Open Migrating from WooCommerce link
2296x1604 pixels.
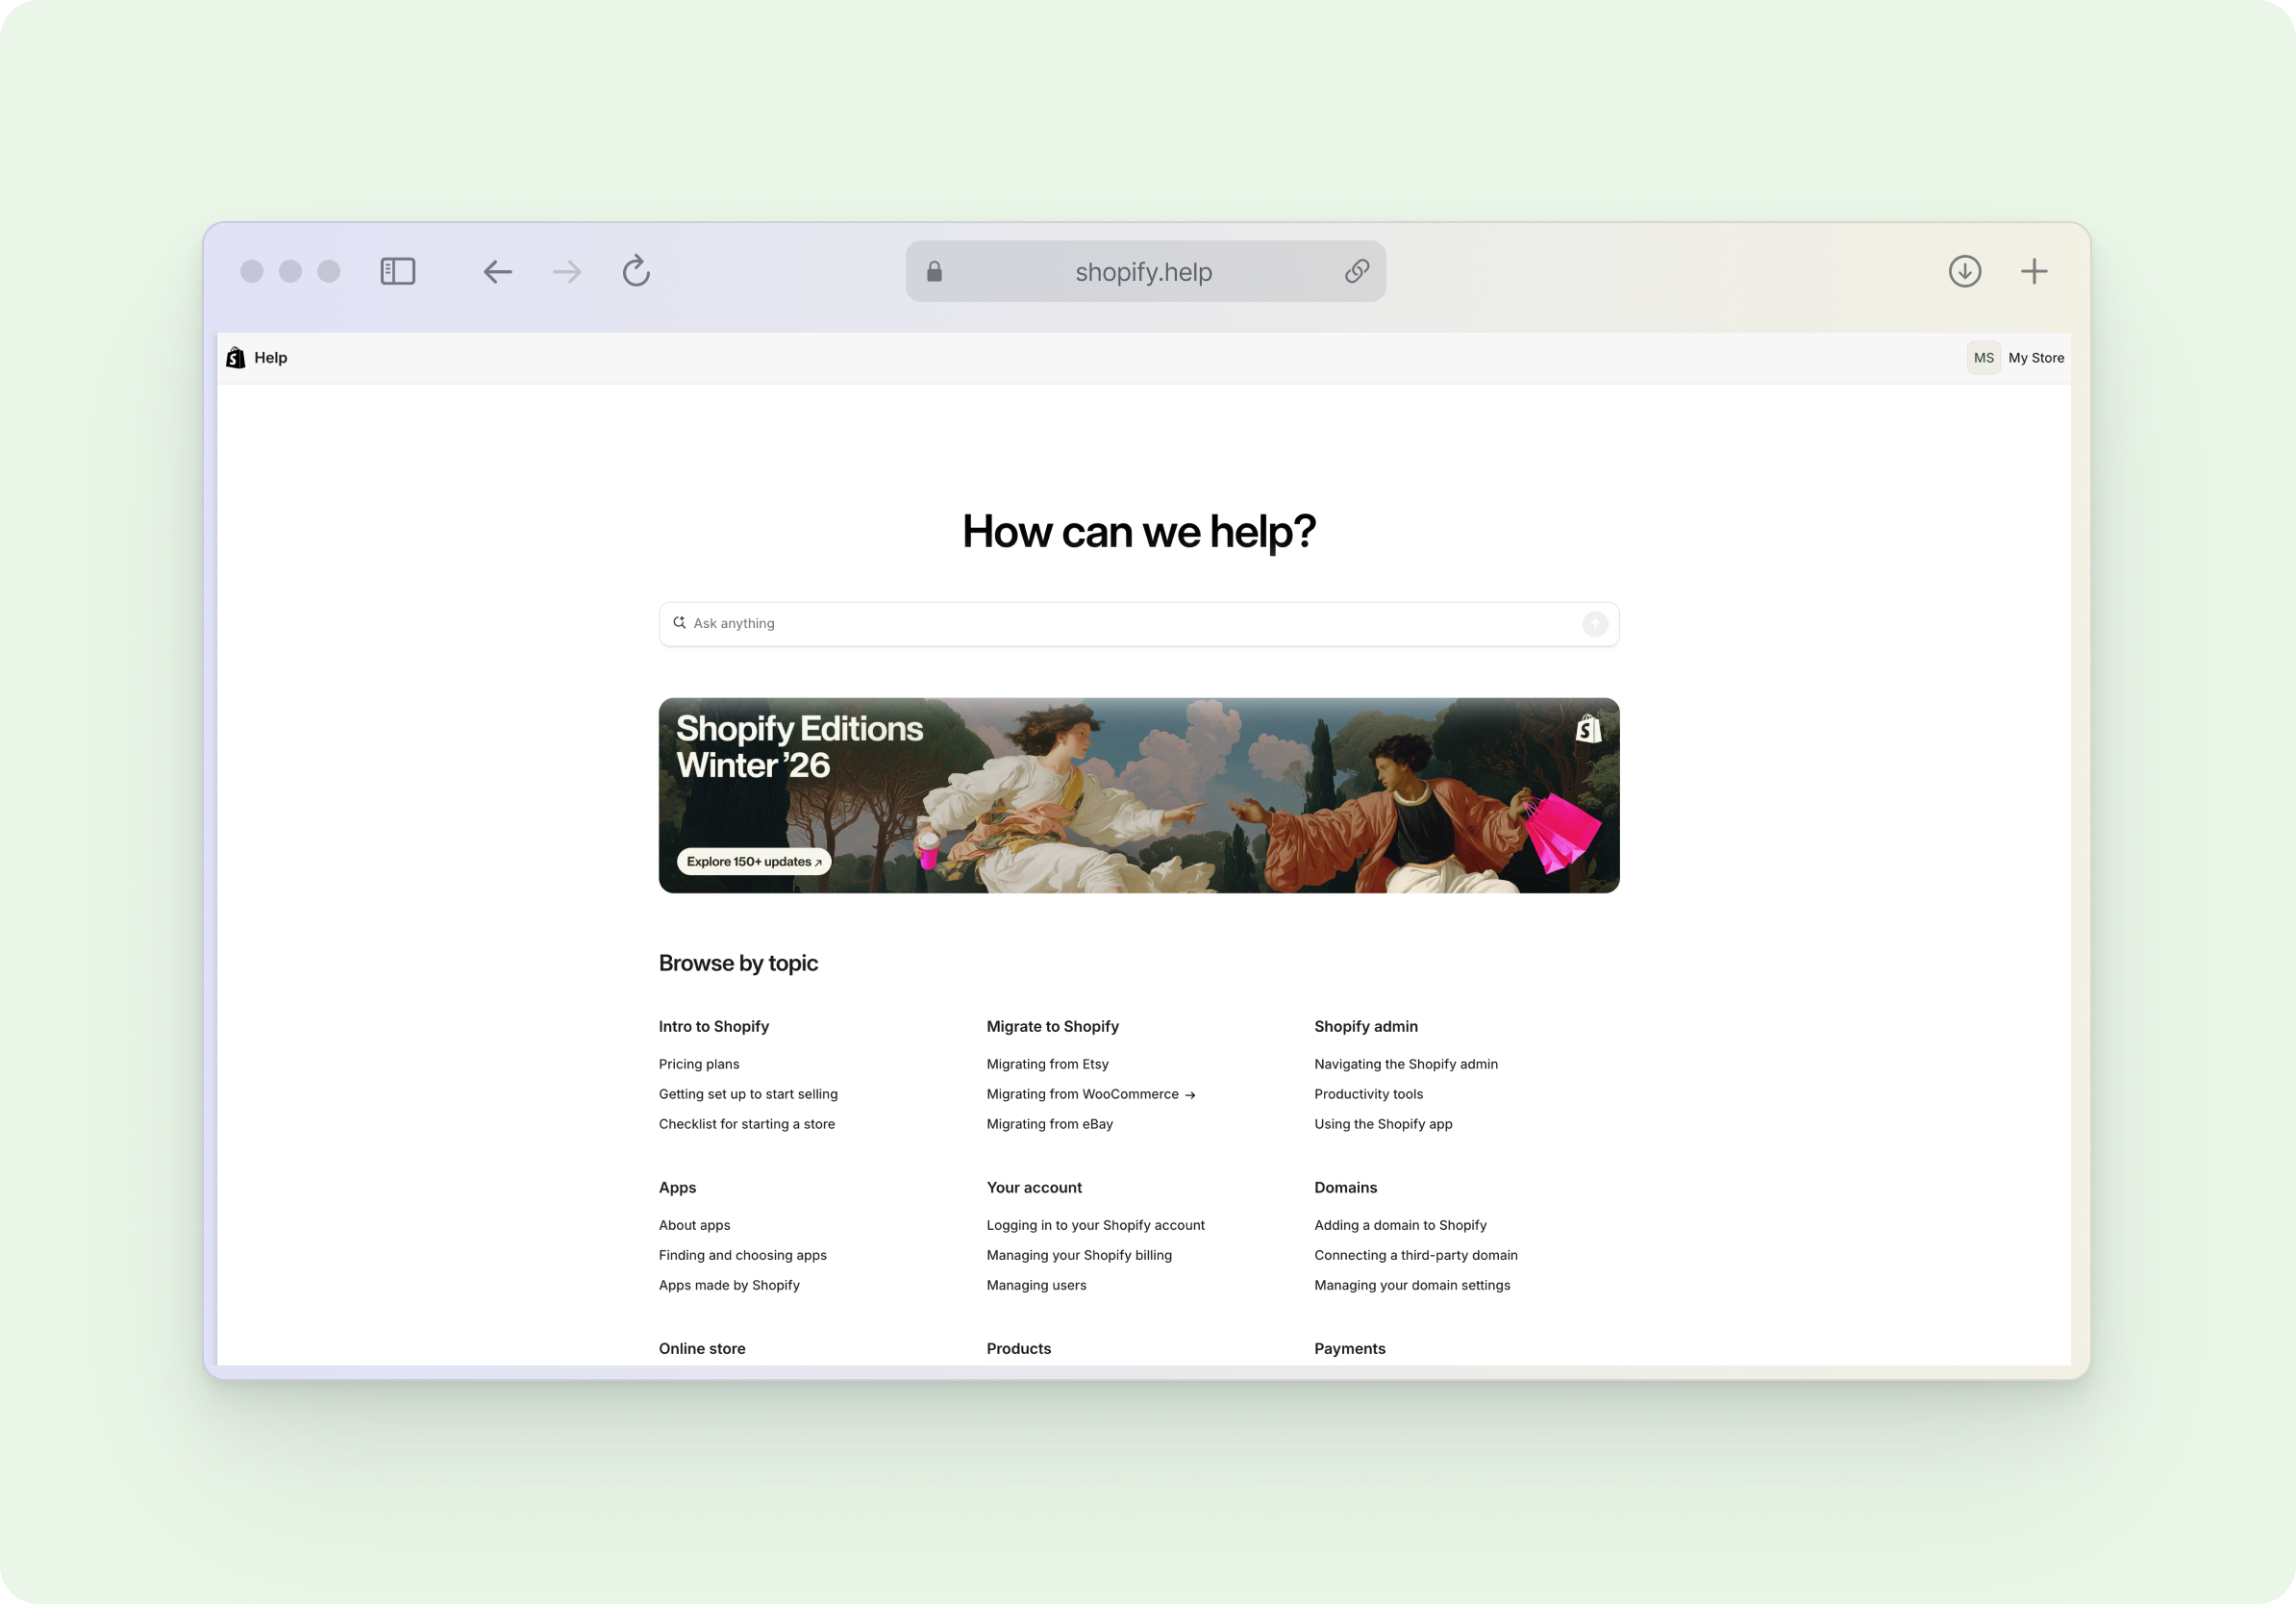1091,1094
